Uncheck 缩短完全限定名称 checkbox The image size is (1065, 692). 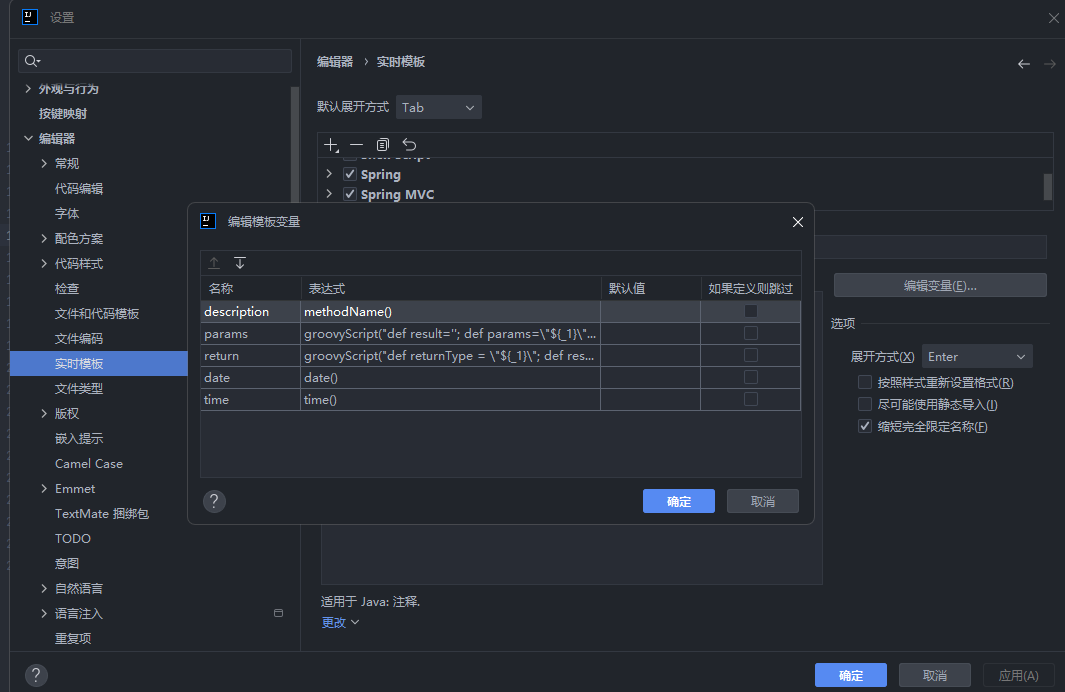tap(865, 426)
